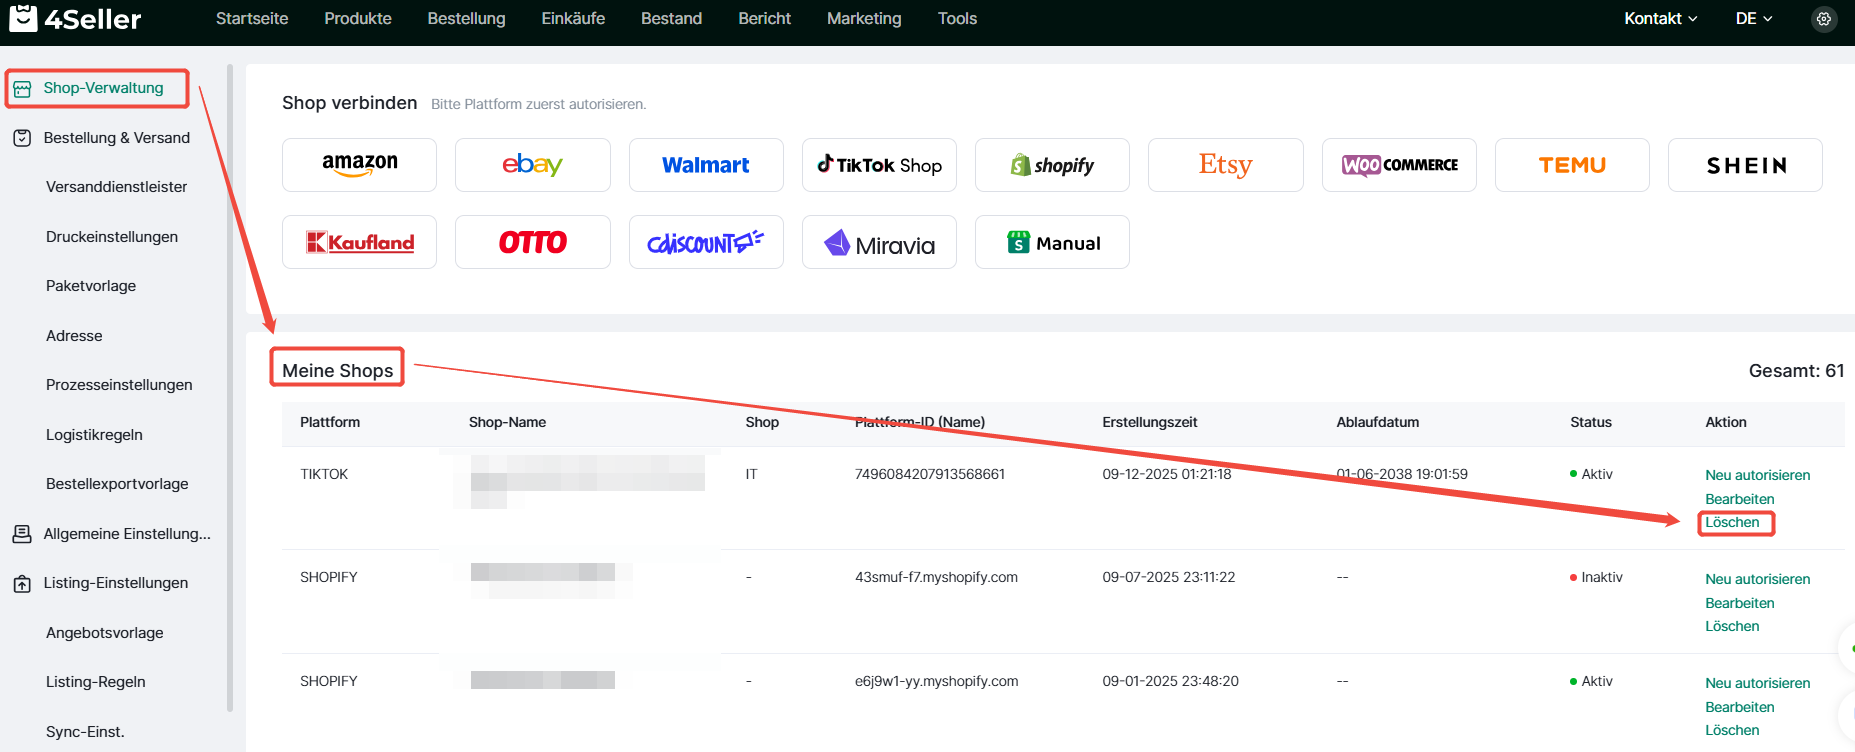Click the Gesamt: 61 total label
Viewport: 1855px width, 752px height.
[x=1796, y=371]
